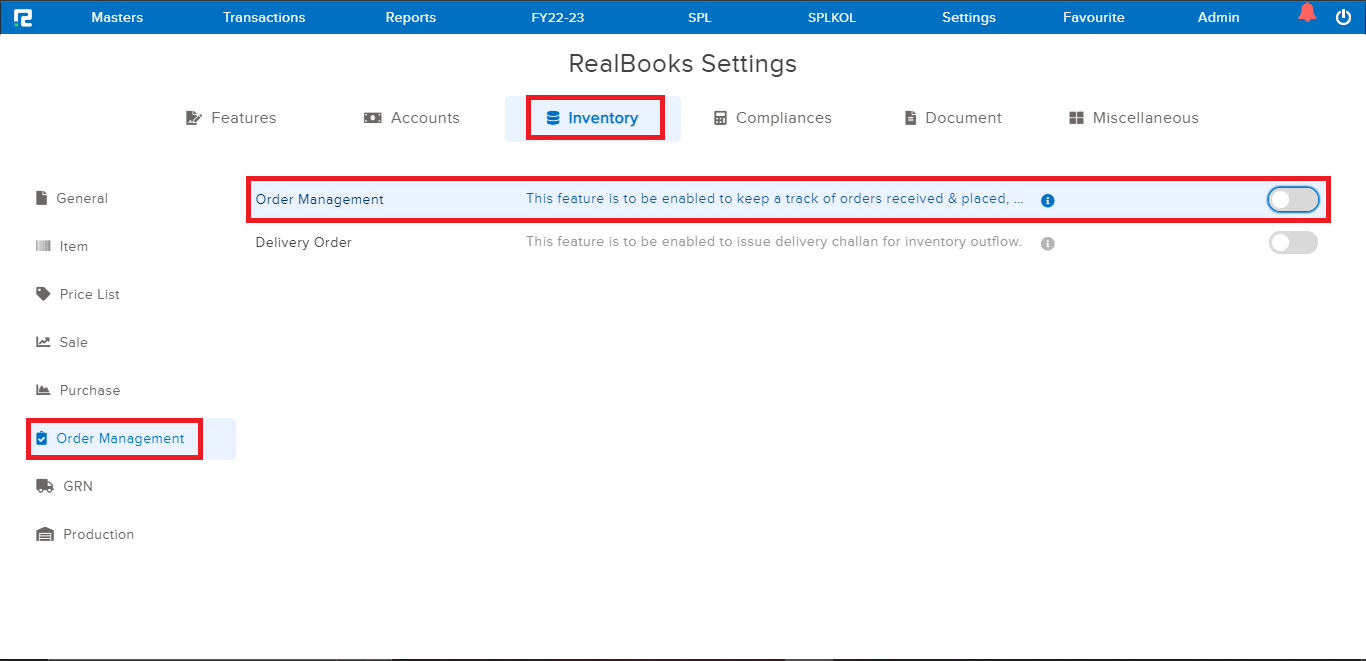Screen dimensions: 1366x661
Task: Click the info icon beside Order Management description
Action: pos(1047,200)
